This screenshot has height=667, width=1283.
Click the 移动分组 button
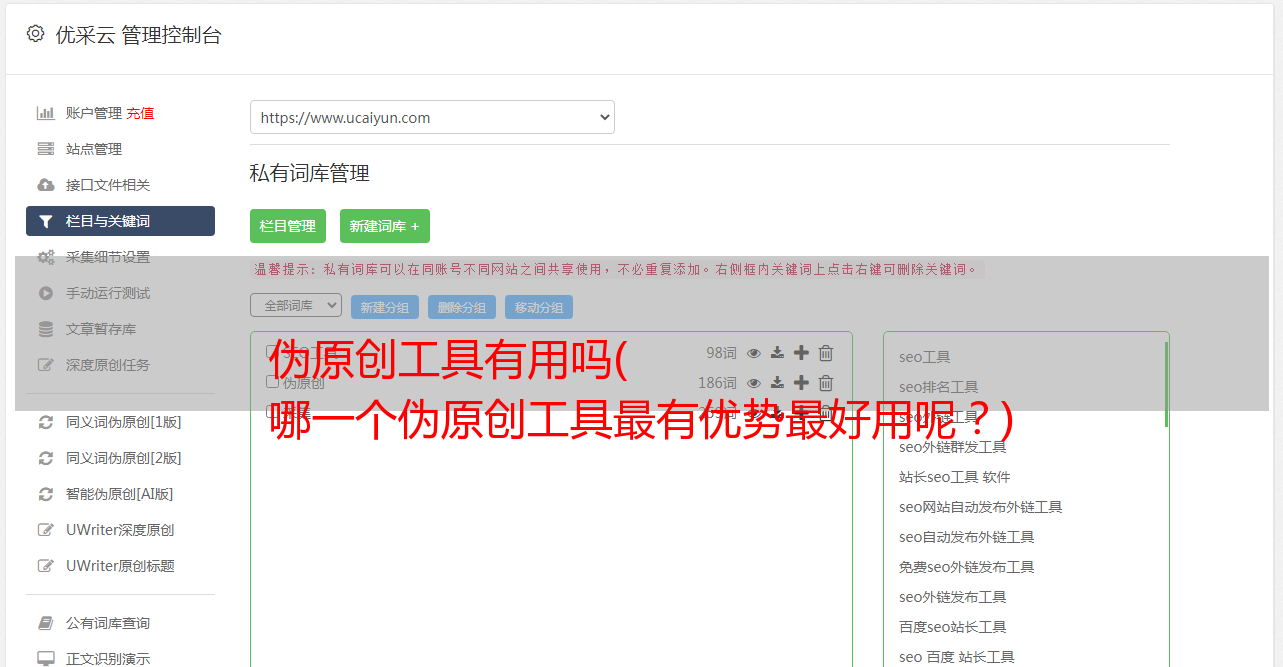click(539, 308)
